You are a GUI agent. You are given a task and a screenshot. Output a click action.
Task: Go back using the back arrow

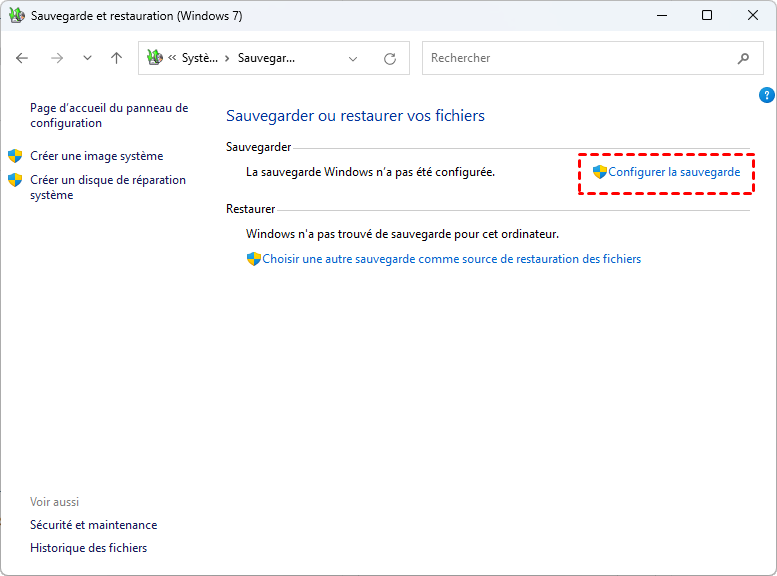point(22,58)
